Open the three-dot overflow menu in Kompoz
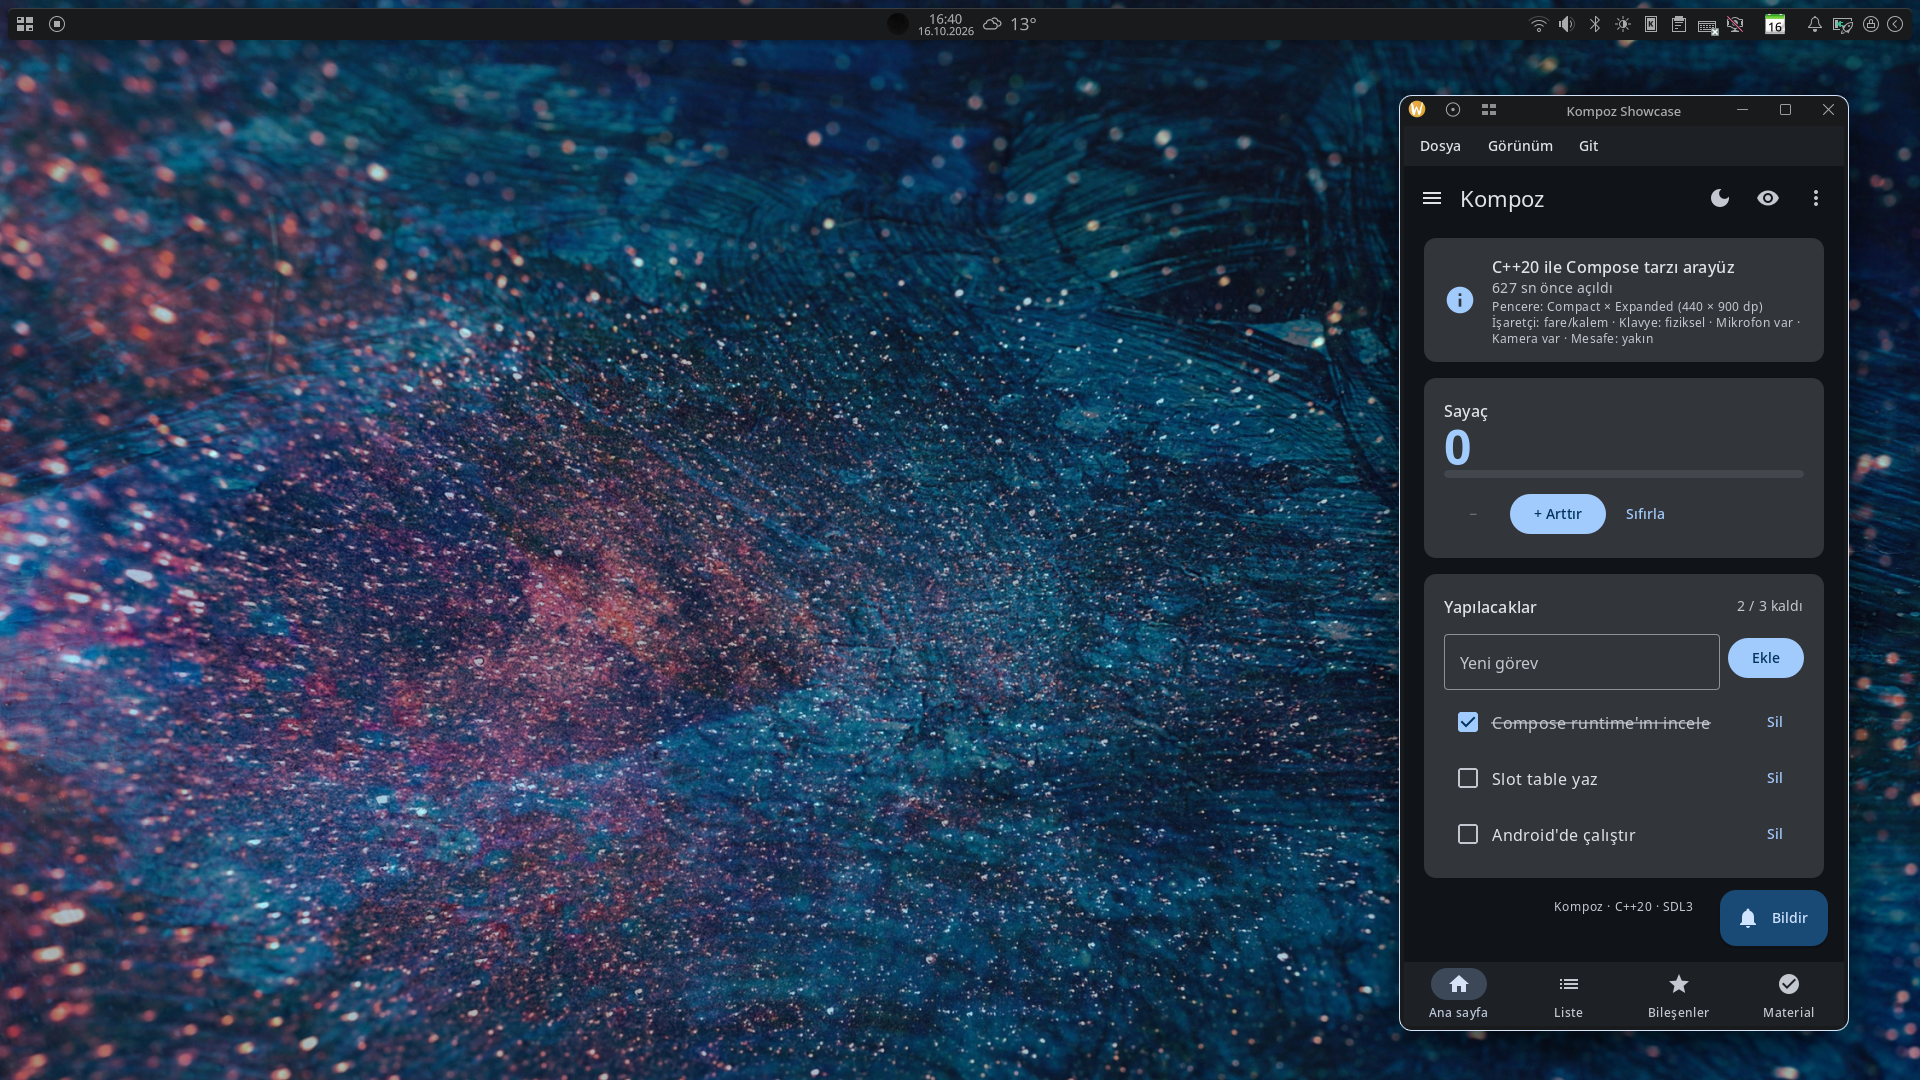Viewport: 1920px width, 1080px height. click(1816, 198)
